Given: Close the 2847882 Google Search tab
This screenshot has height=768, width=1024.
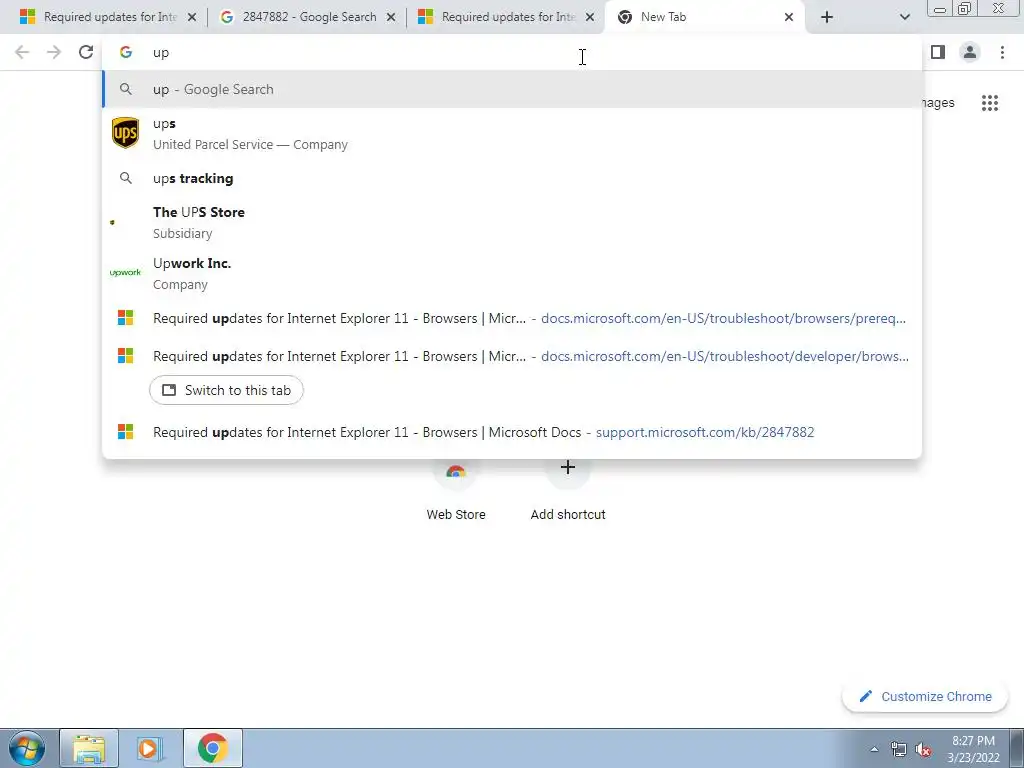Looking at the screenshot, I should click(391, 18).
